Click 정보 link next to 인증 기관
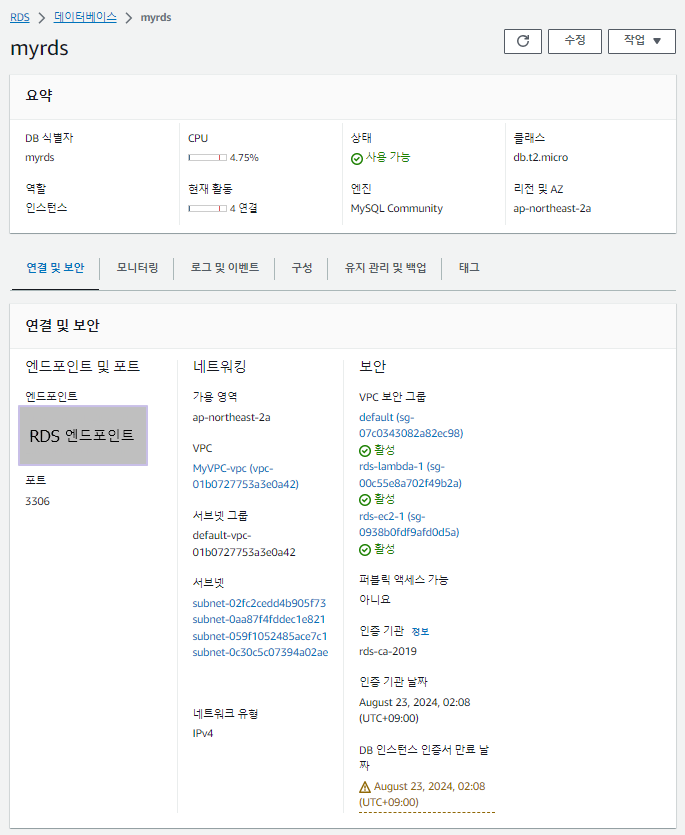This screenshot has height=835, width=685. click(x=420, y=632)
